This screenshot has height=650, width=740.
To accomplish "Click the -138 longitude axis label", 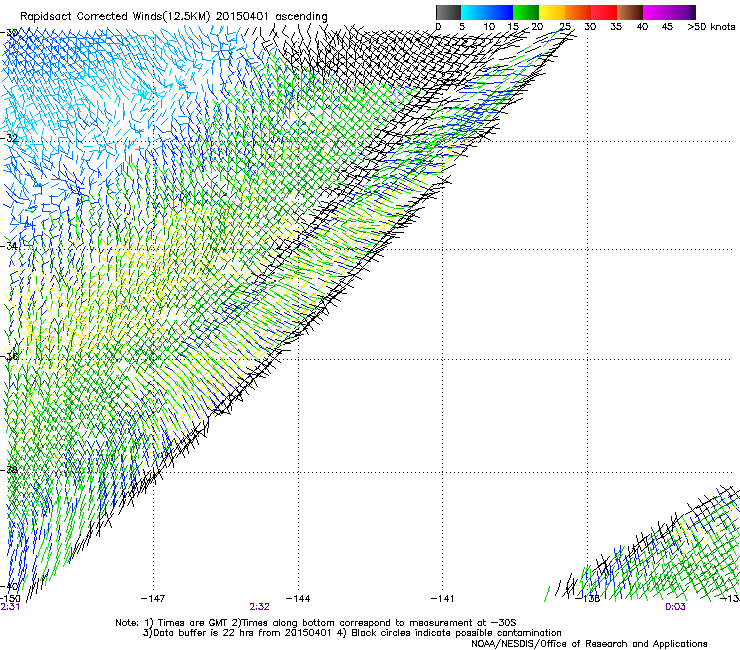I will coord(588,599).
